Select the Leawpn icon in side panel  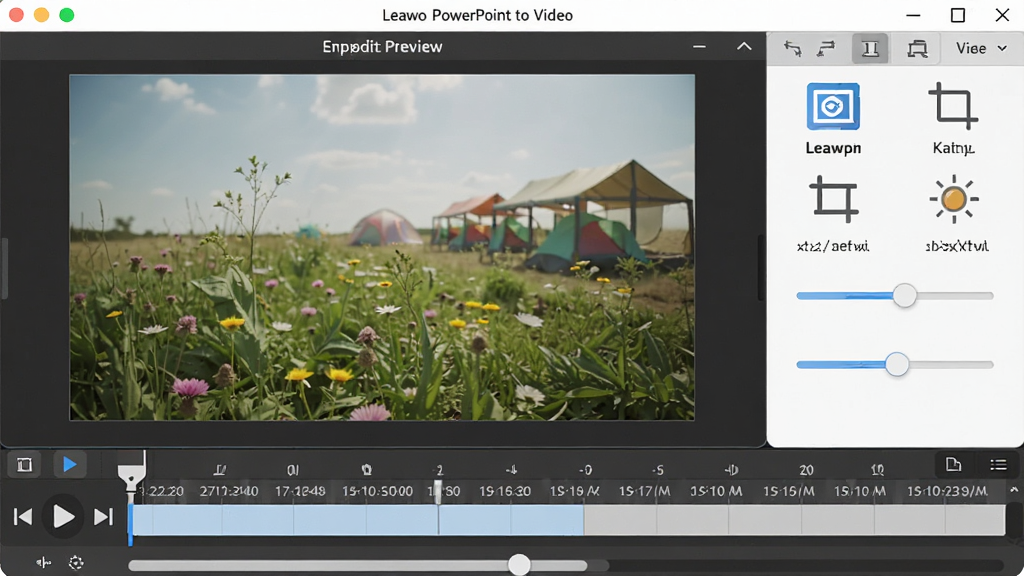point(833,106)
